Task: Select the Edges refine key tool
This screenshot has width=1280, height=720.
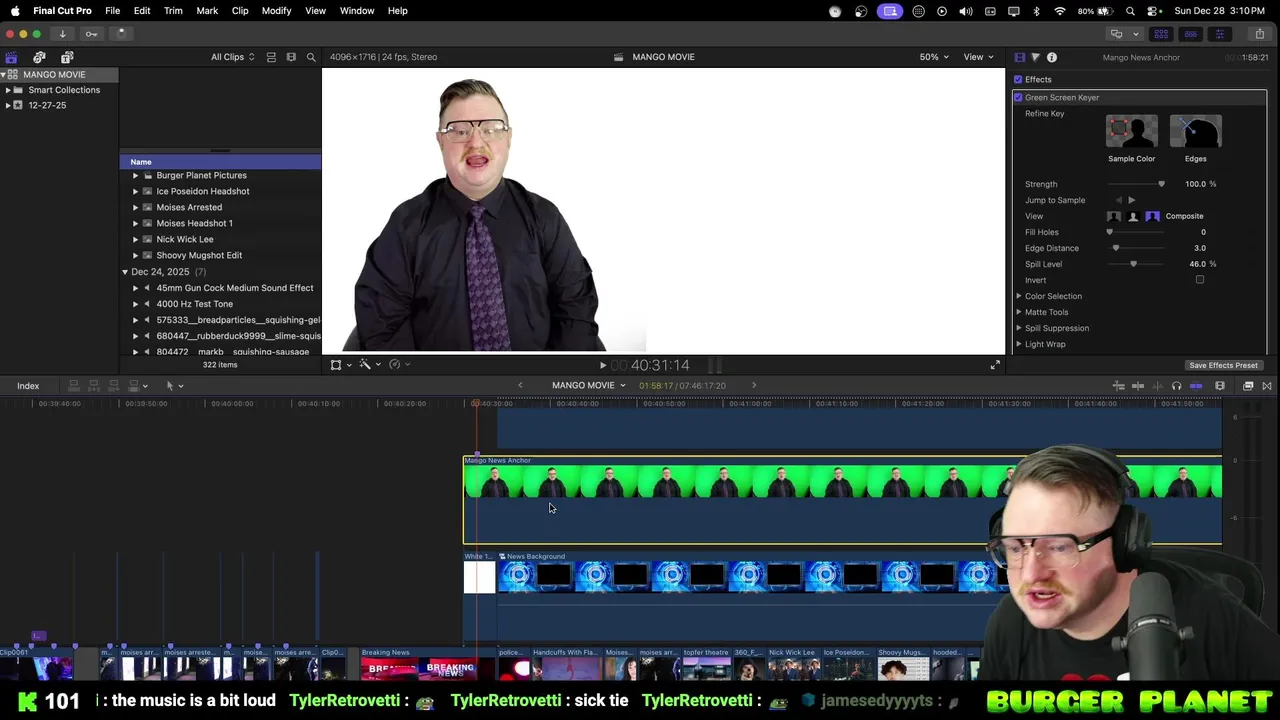Action: pyautogui.click(x=1195, y=132)
